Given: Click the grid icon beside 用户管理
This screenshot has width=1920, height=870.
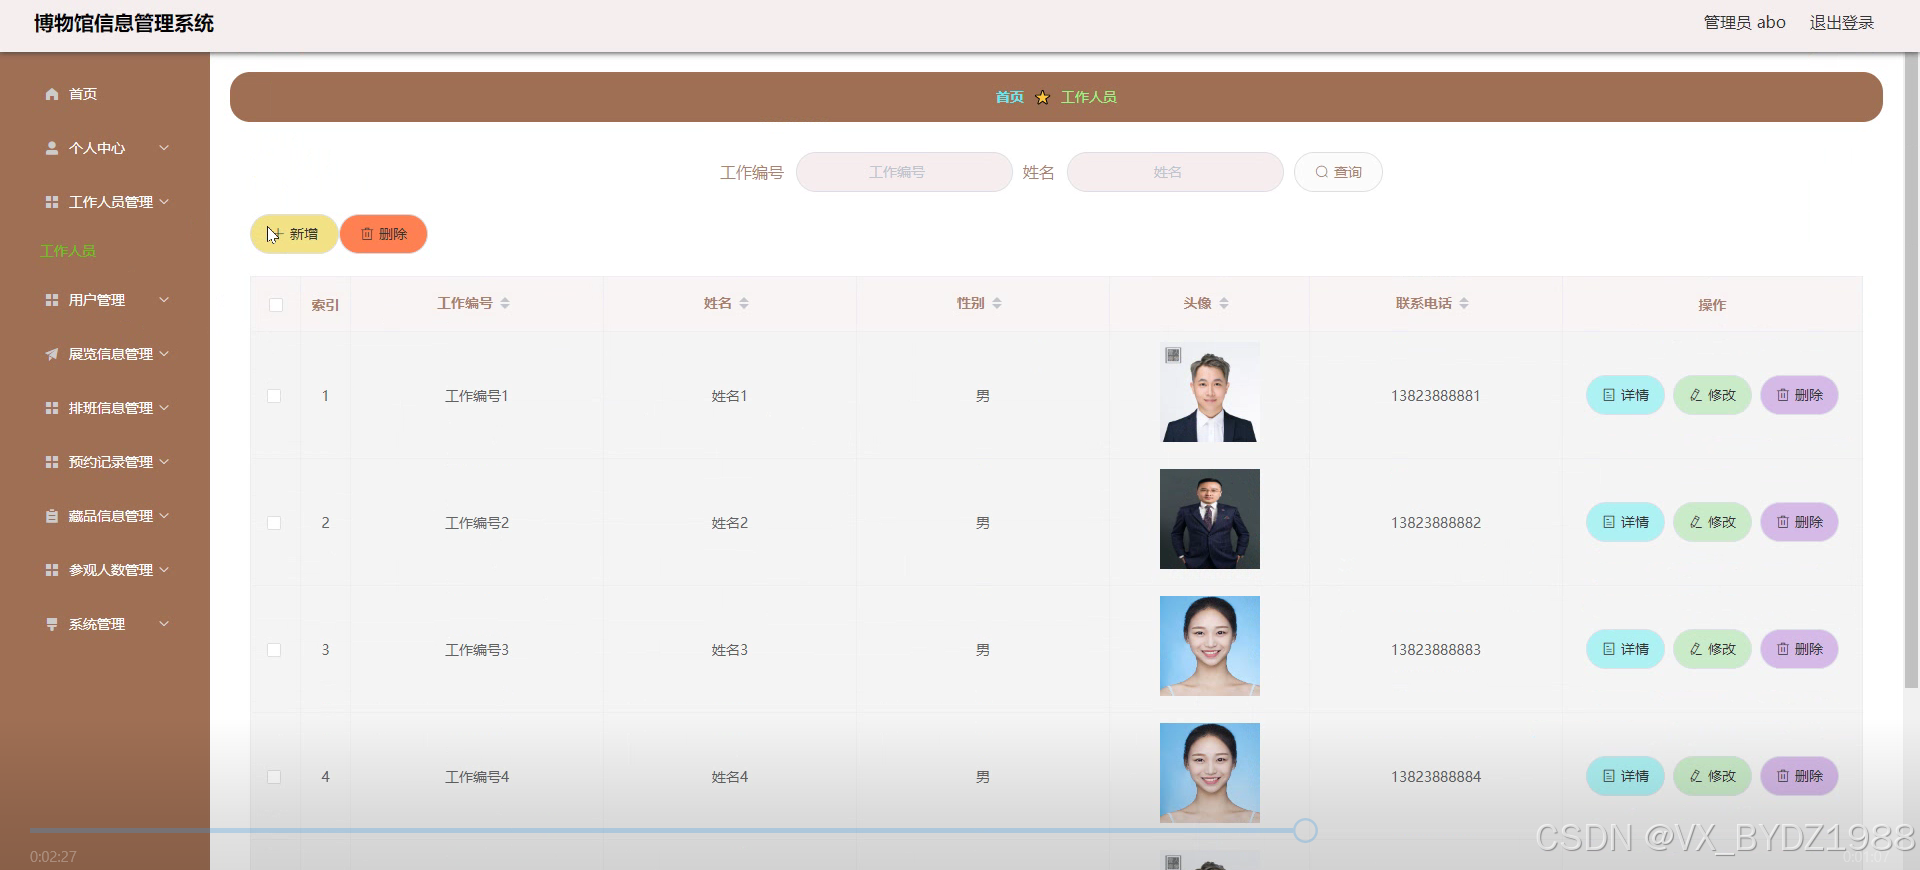Looking at the screenshot, I should pos(52,300).
